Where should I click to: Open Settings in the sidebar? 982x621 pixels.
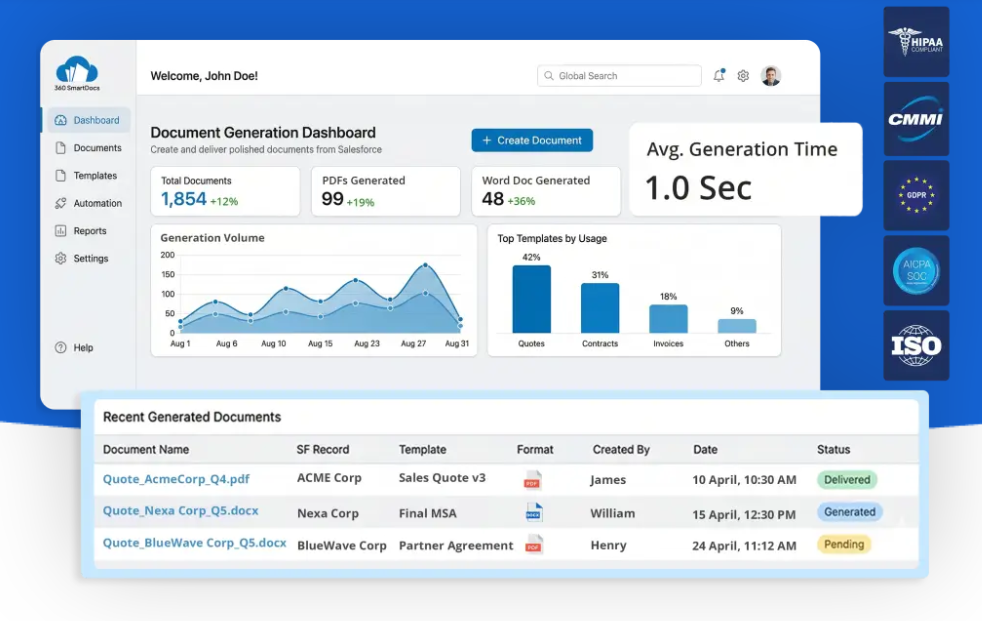click(81, 258)
